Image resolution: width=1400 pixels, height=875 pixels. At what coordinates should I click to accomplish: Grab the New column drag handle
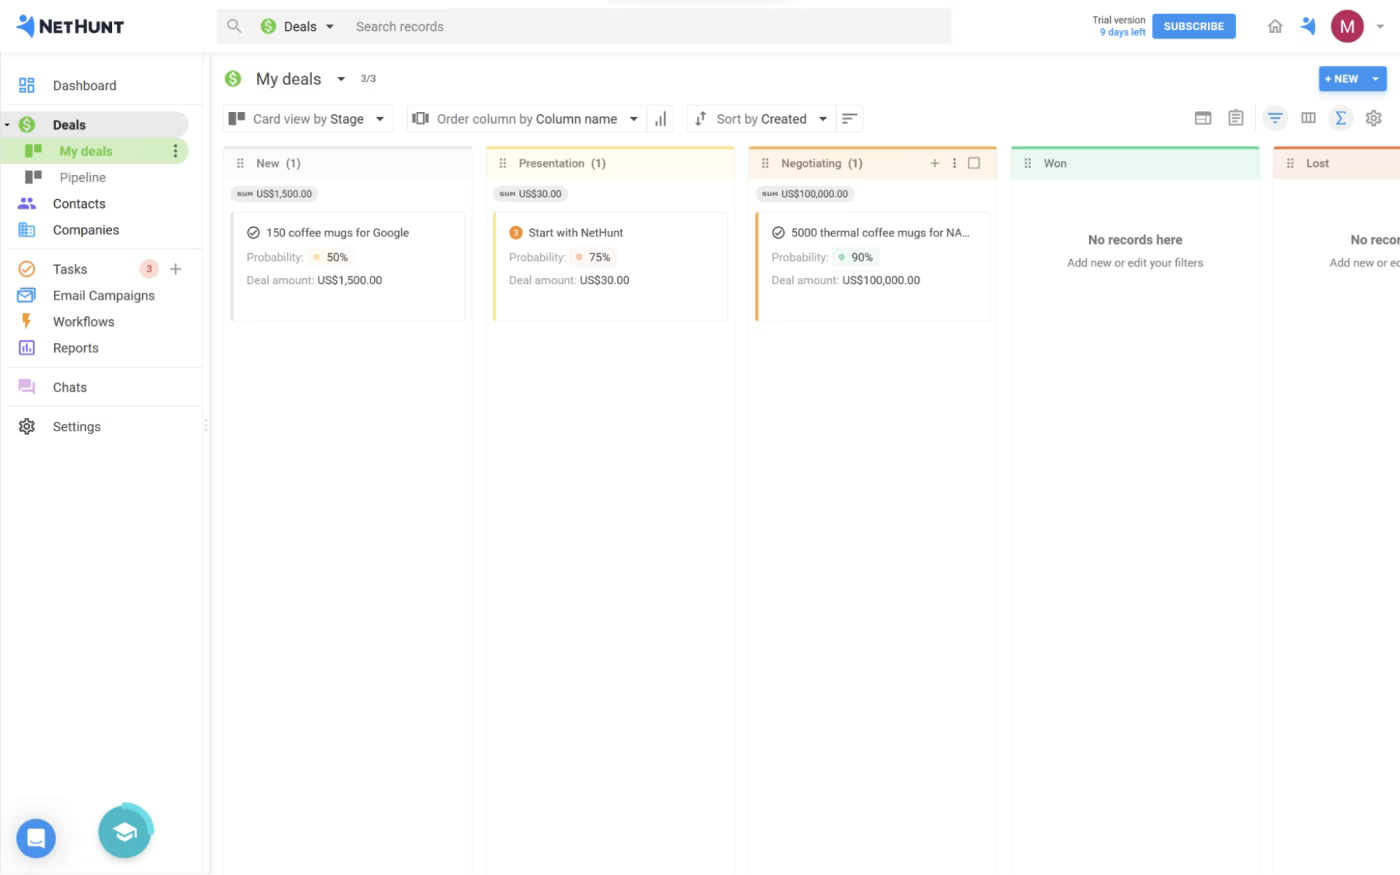[x=240, y=163]
